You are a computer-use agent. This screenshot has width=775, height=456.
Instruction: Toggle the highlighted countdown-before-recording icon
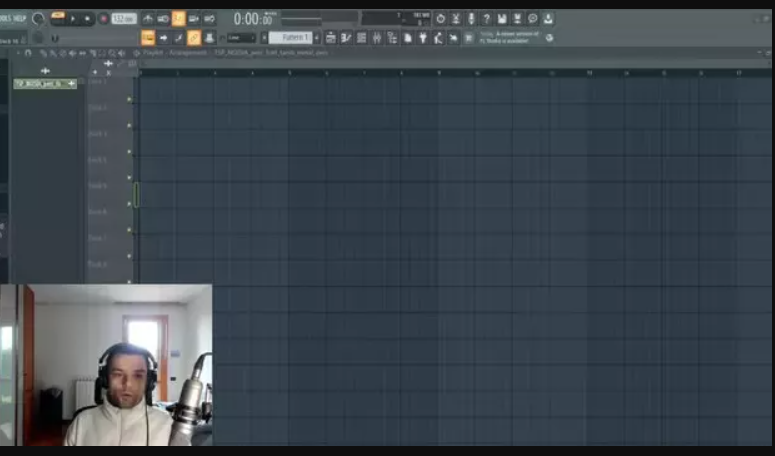click(178, 19)
